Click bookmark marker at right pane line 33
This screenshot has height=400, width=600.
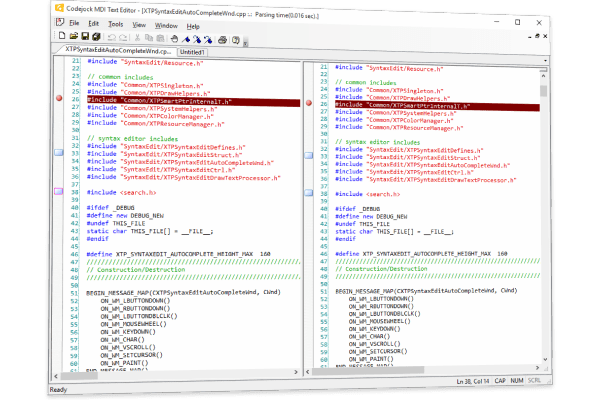309,155
